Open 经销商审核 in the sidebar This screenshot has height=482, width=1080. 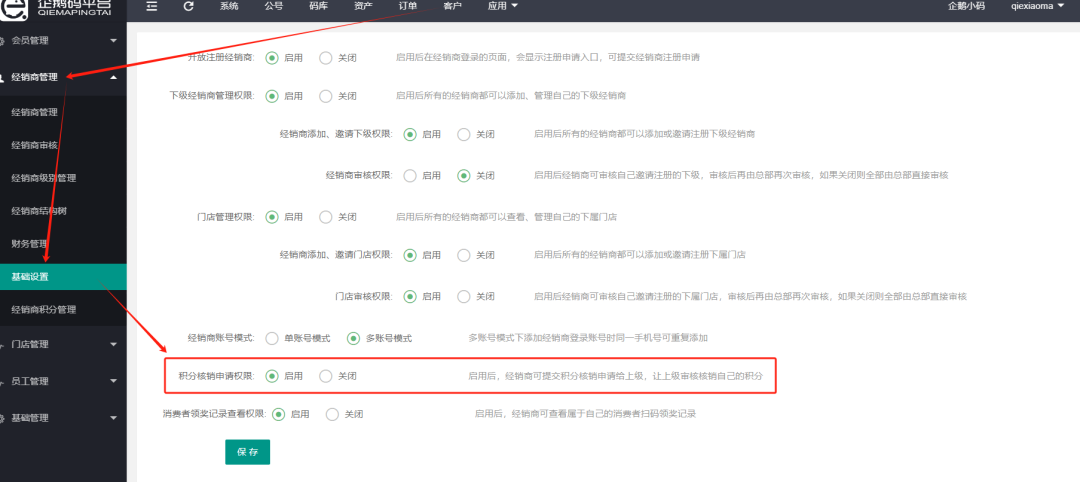click(x=35, y=145)
